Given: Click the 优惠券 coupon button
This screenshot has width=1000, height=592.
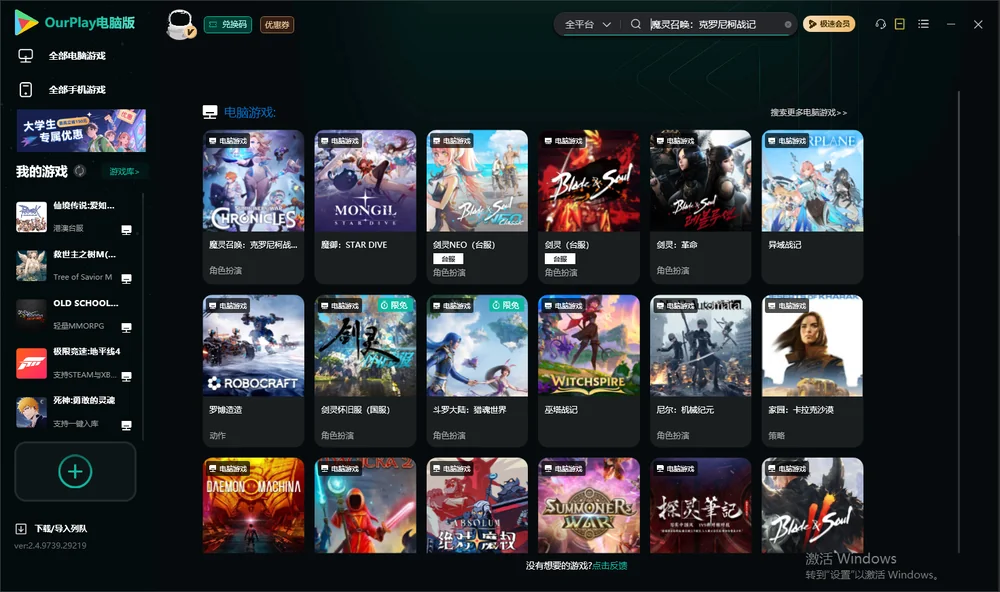Looking at the screenshot, I should 277,25.
